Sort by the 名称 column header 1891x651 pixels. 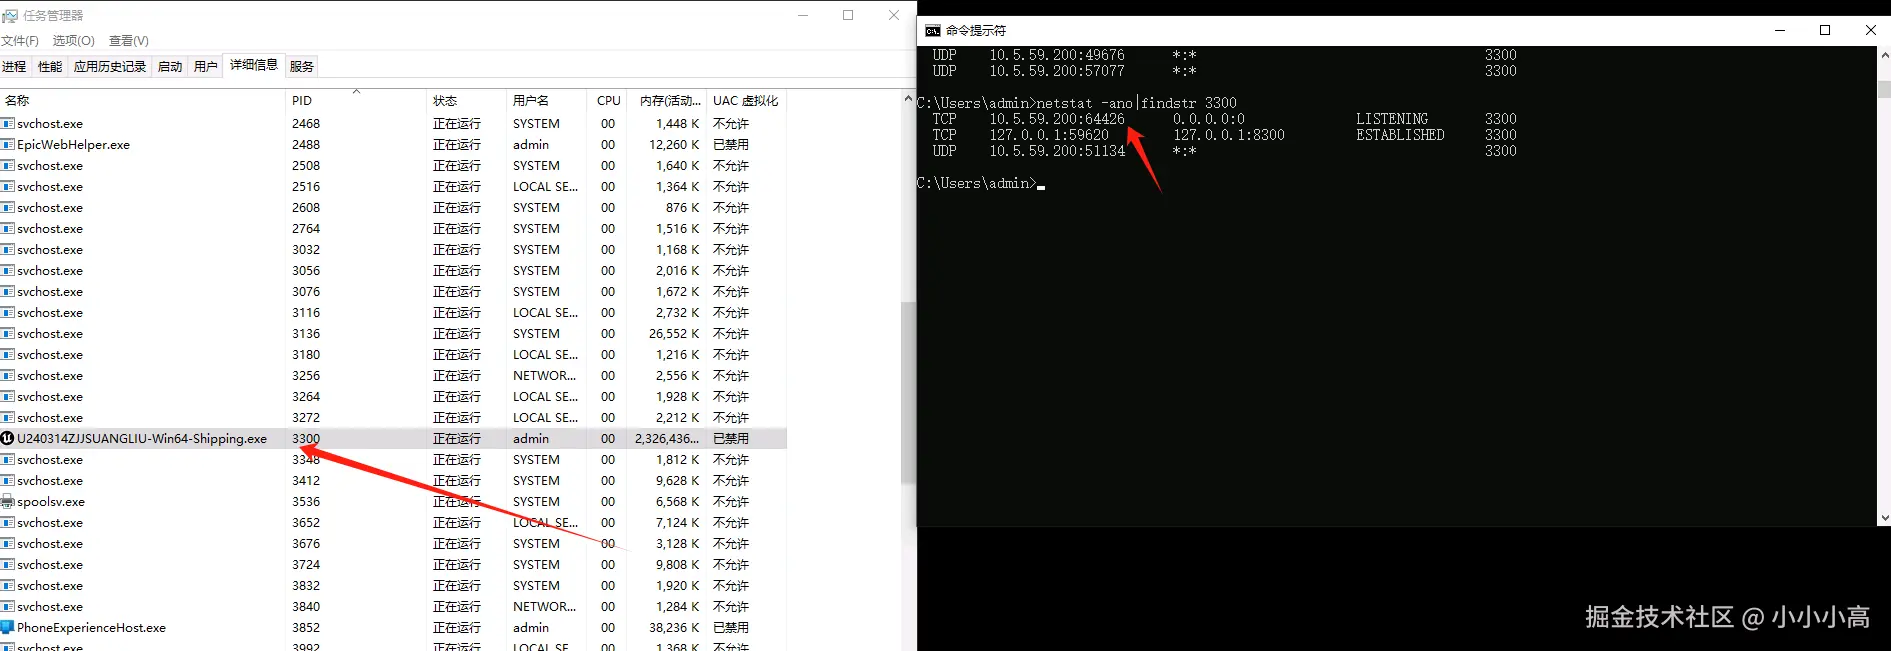[x=143, y=101]
